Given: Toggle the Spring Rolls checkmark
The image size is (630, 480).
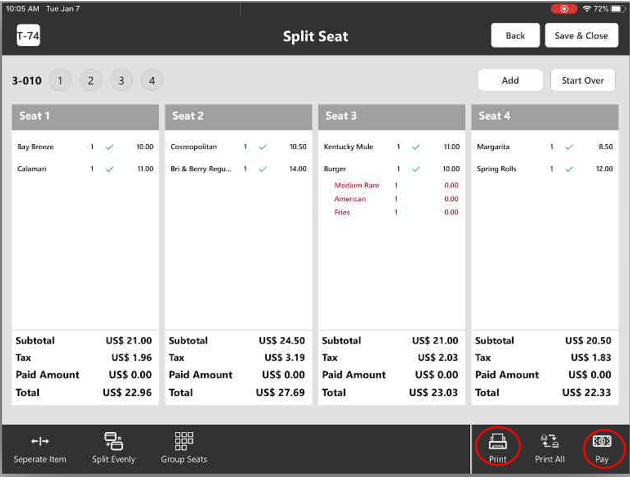Looking at the screenshot, I should tap(569, 169).
